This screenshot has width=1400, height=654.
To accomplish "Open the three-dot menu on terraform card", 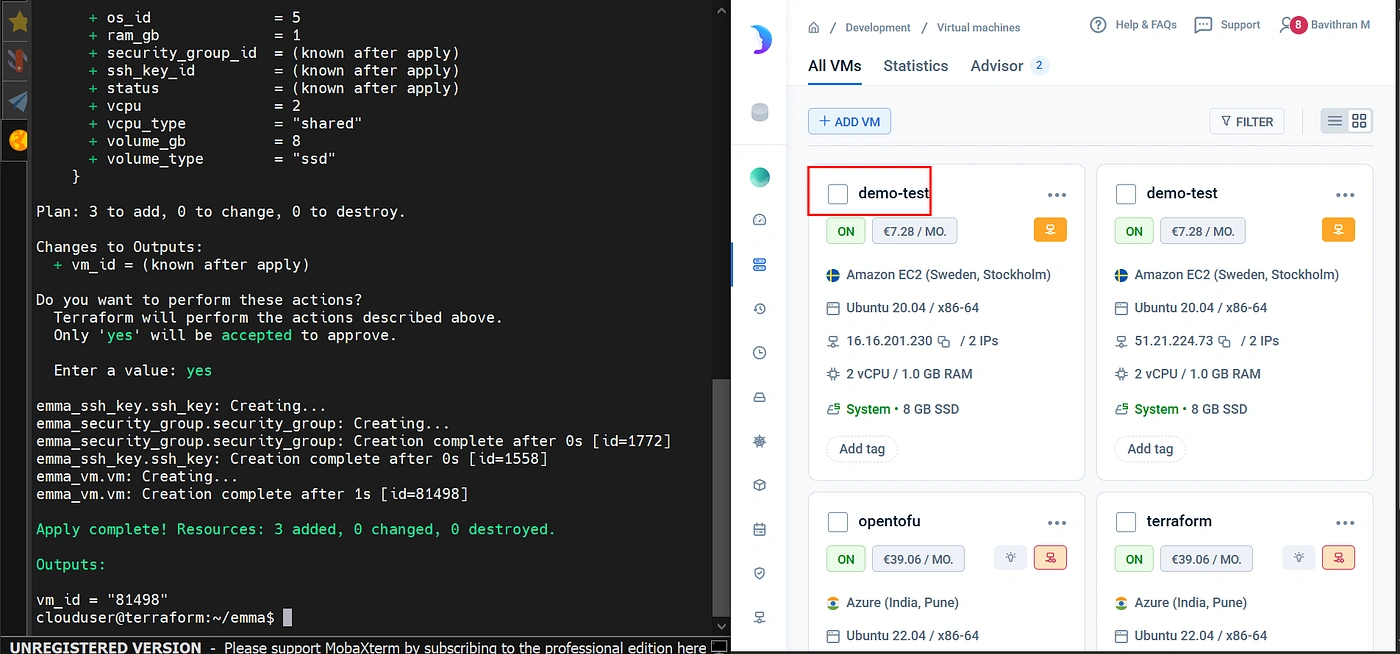I will coord(1345,523).
